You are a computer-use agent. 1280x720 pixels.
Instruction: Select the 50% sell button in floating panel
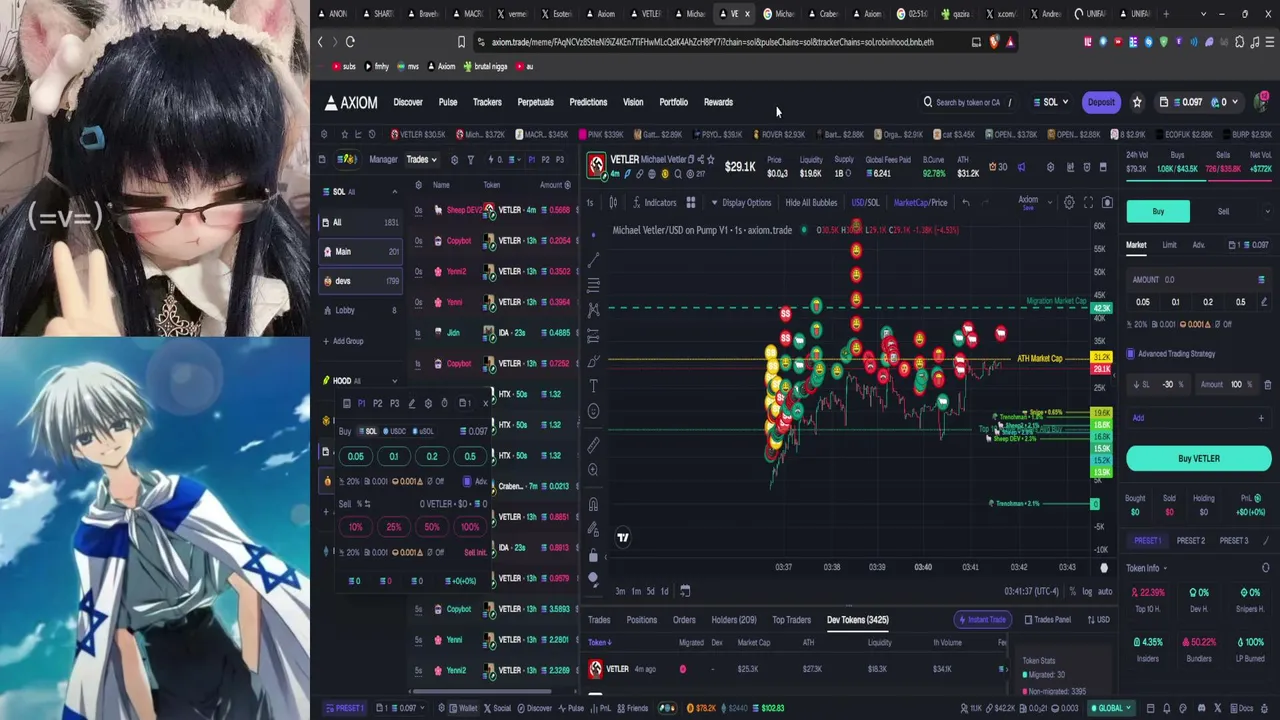[x=431, y=527]
